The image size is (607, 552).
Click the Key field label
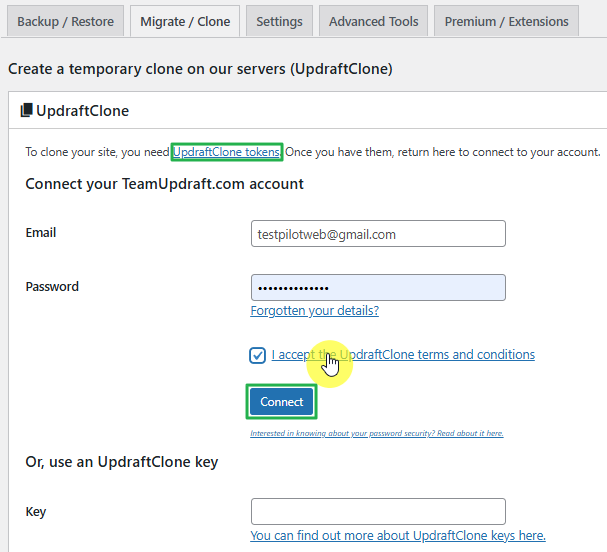coord(36,512)
